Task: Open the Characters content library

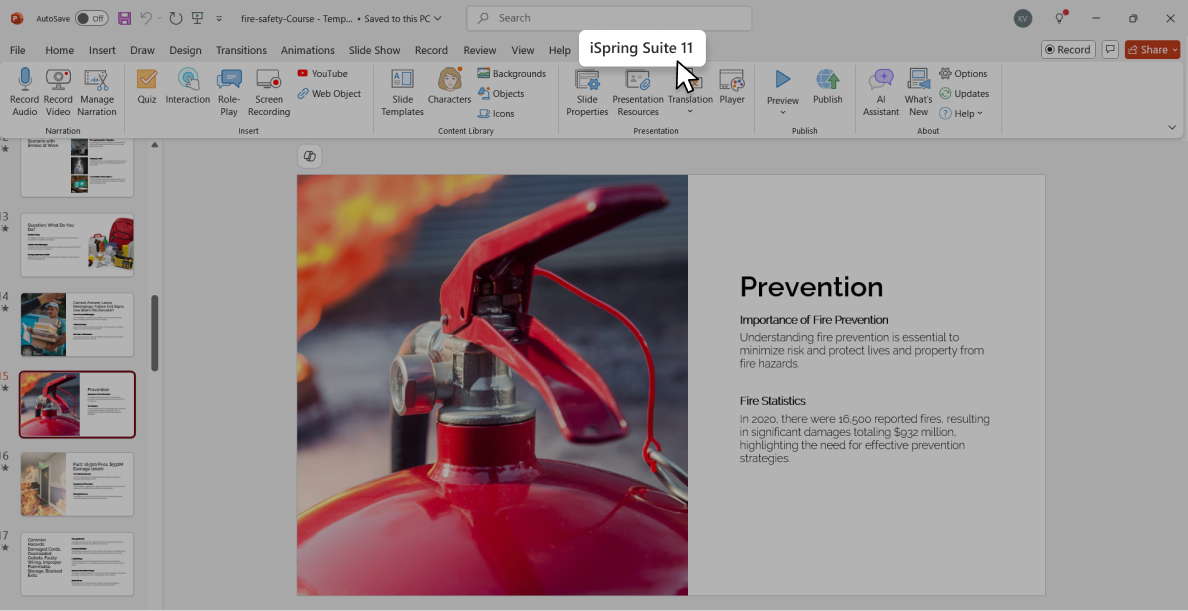Action: [x=449, y=80]
